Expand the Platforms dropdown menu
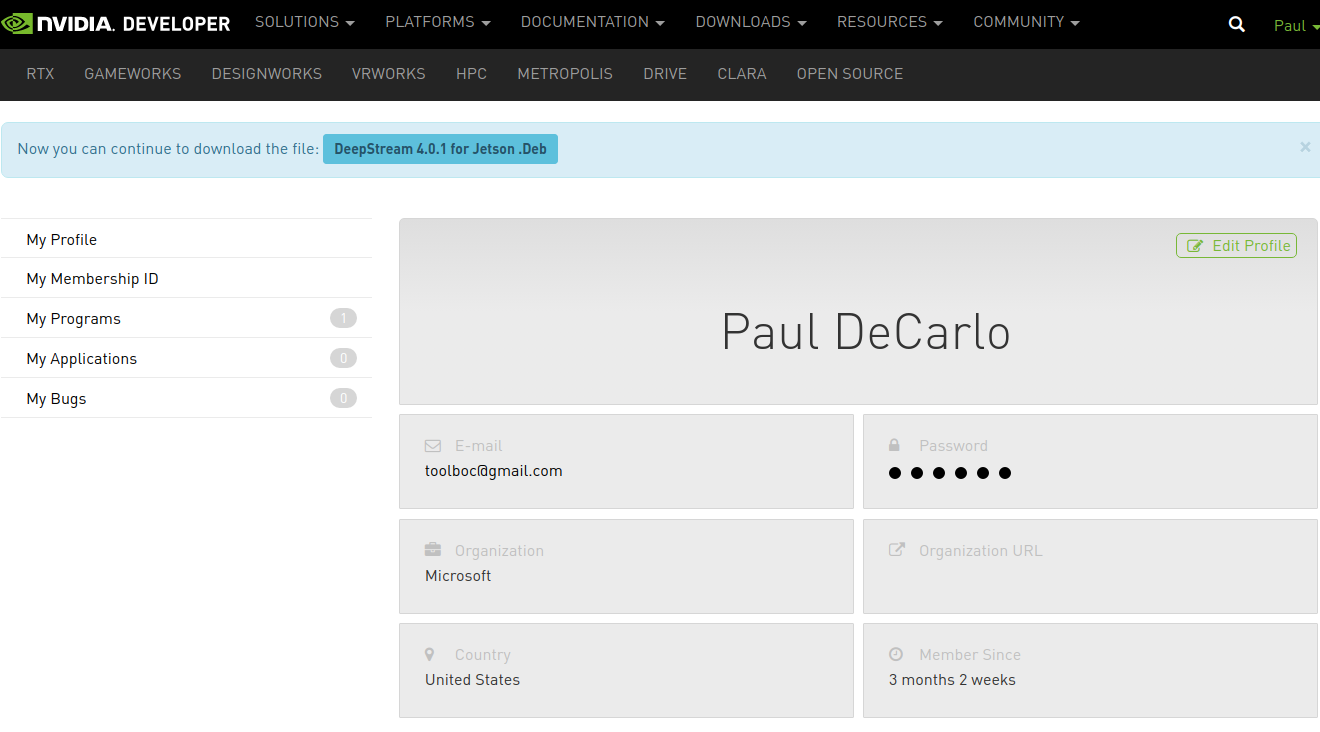 coord(438,22)
